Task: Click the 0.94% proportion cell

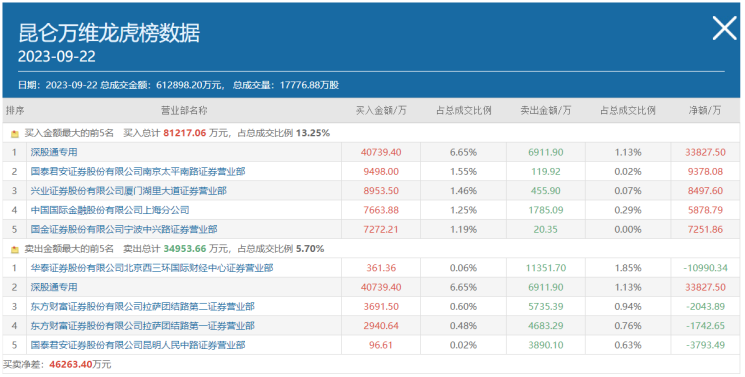Action: point(628,306)
